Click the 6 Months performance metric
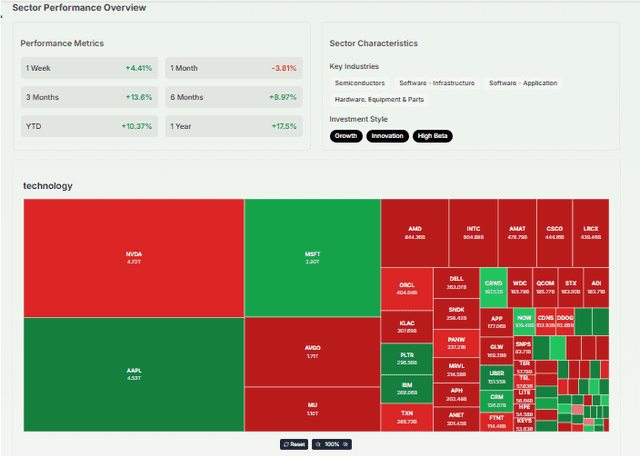This screenshot has width=640, height=456. pos(234,97)
